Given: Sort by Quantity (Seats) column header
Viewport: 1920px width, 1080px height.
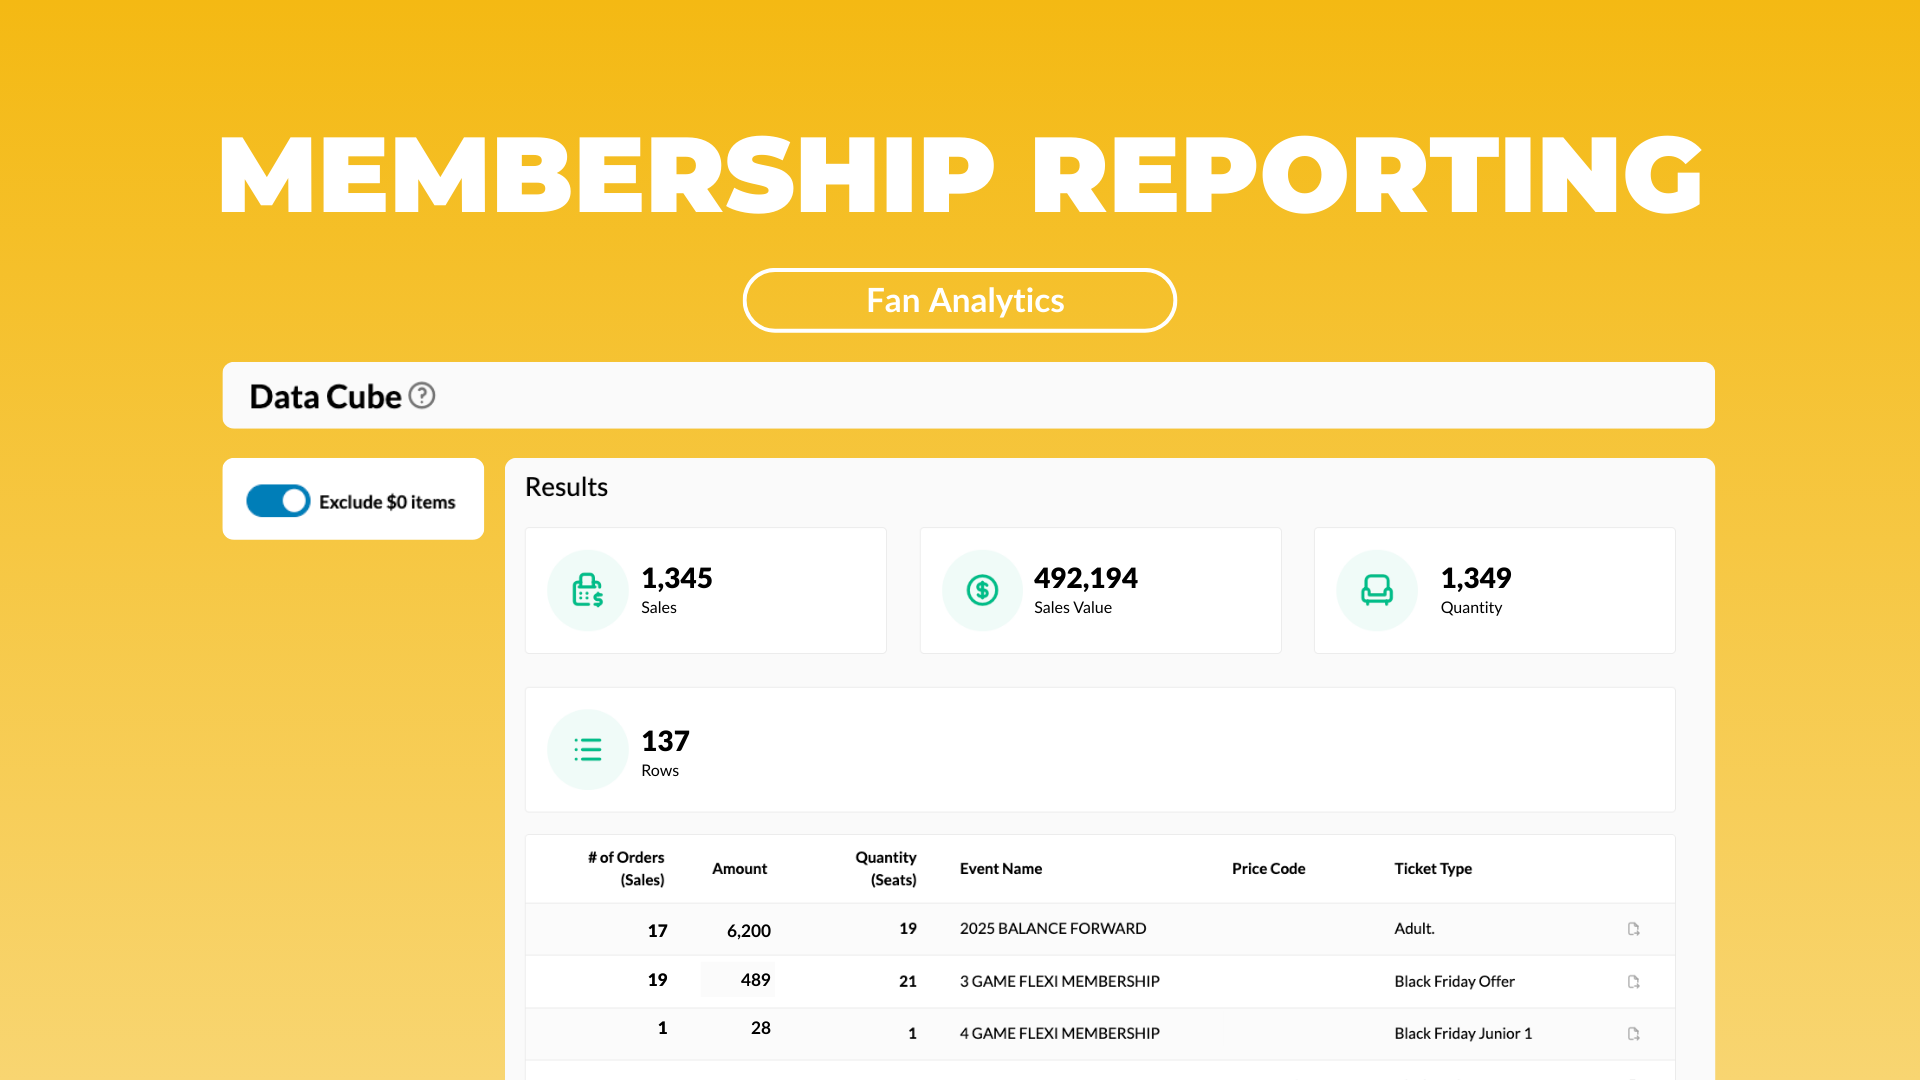Looking at the screenshot, I should tap(885, 868).
